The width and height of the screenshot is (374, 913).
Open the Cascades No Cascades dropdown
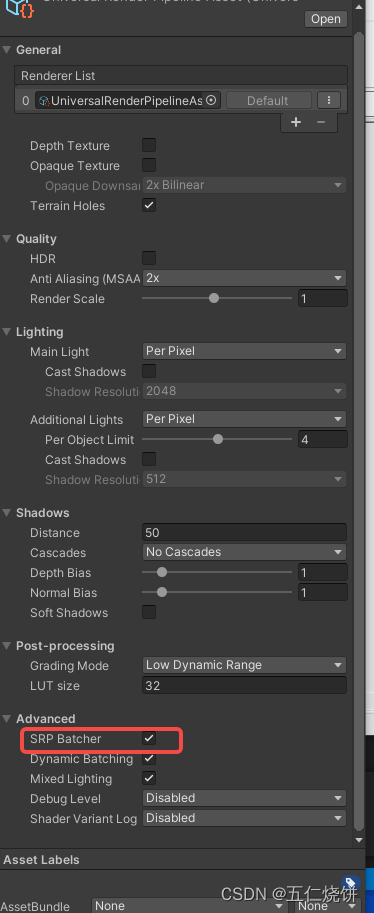tap(244, 551)
